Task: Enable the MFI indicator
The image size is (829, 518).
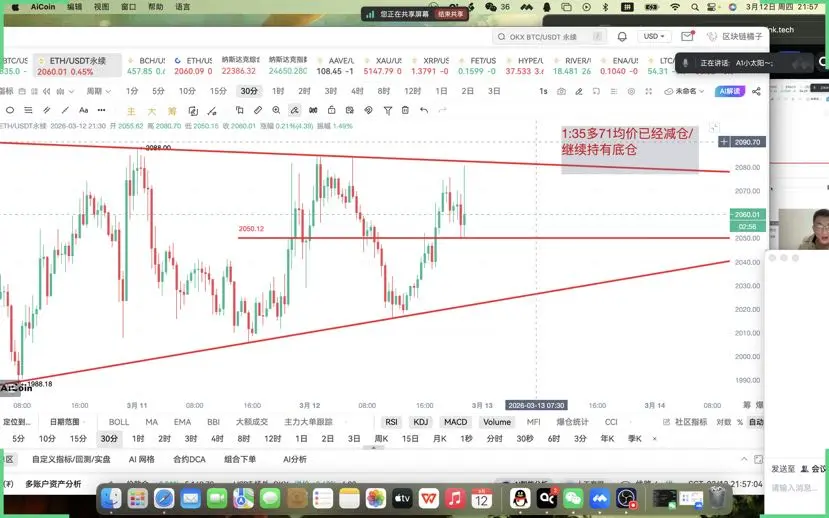Action: (533, 422)
